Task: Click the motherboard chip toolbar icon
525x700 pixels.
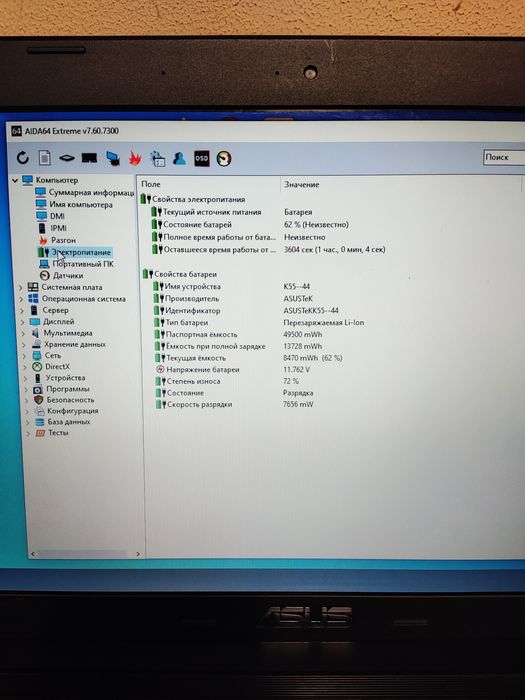Action: pos(67,158)
